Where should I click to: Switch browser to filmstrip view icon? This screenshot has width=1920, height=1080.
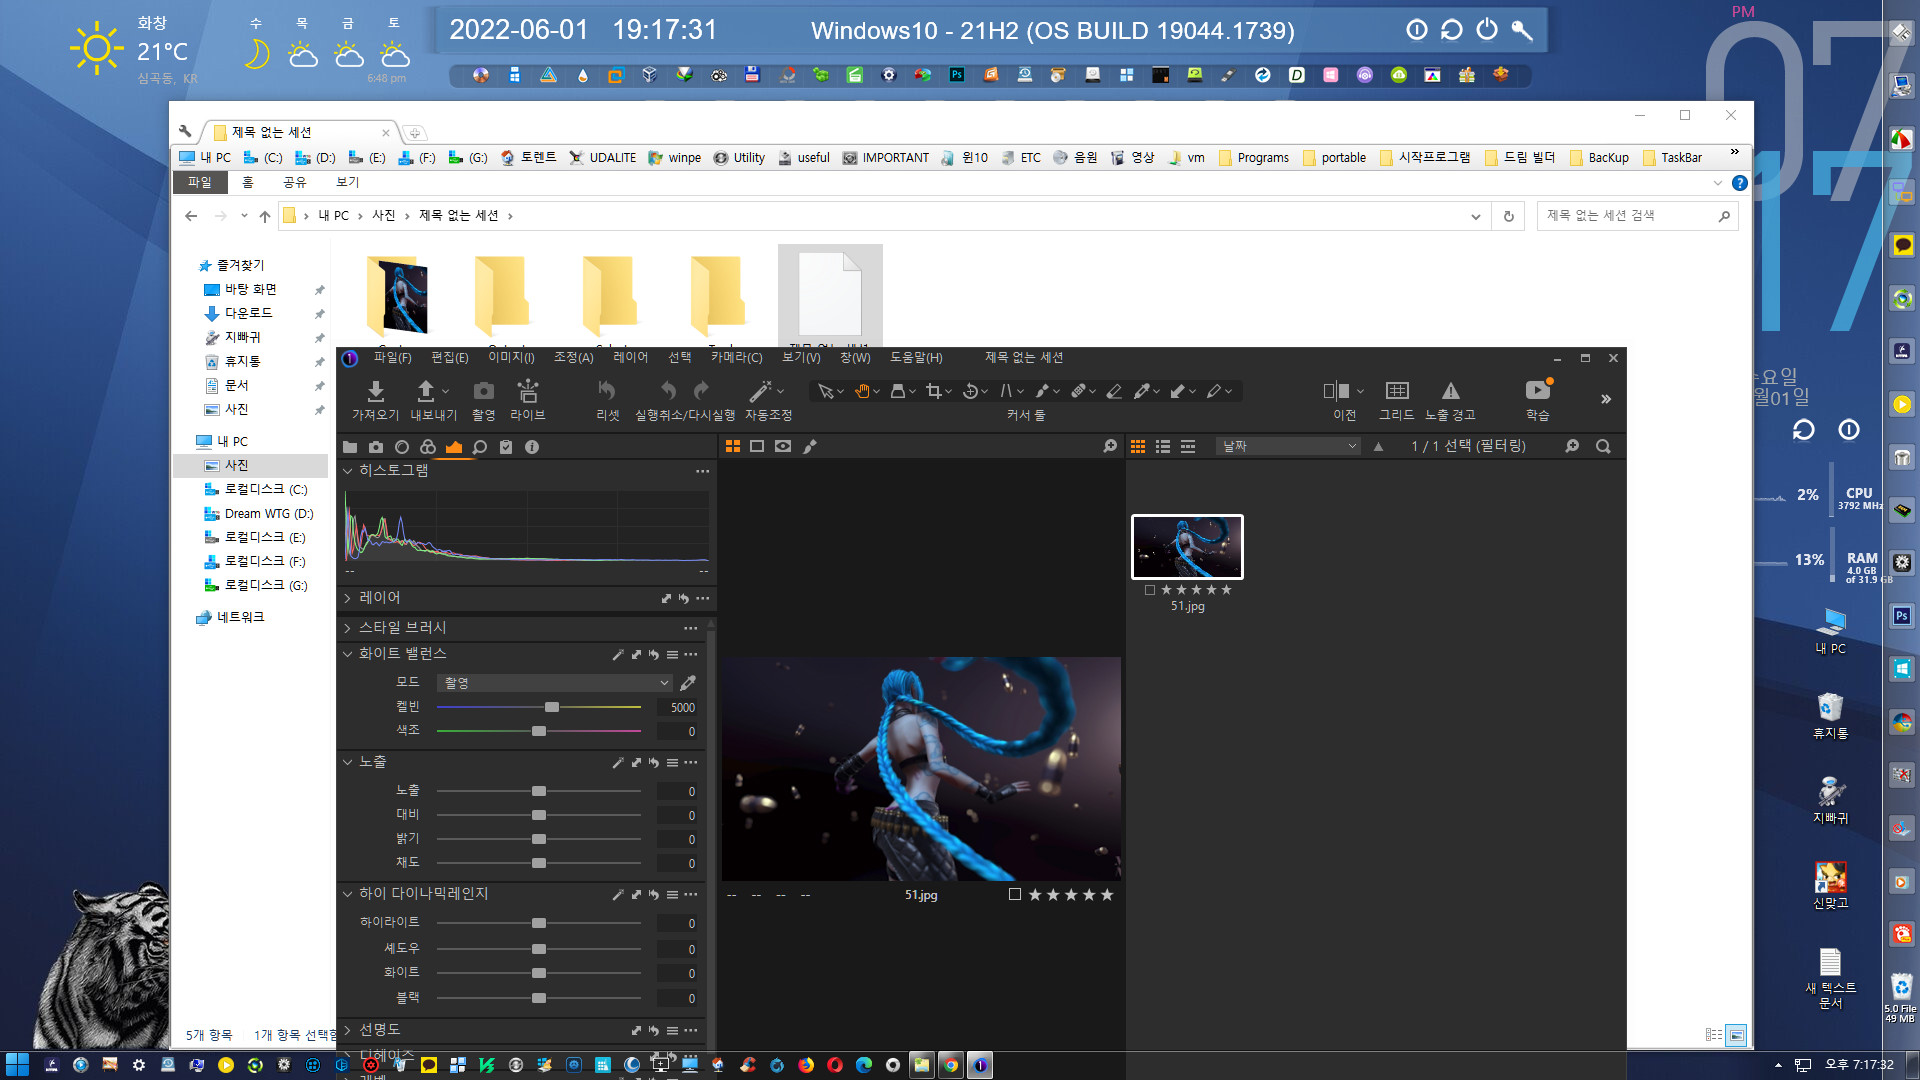[x=1188, y=446]
